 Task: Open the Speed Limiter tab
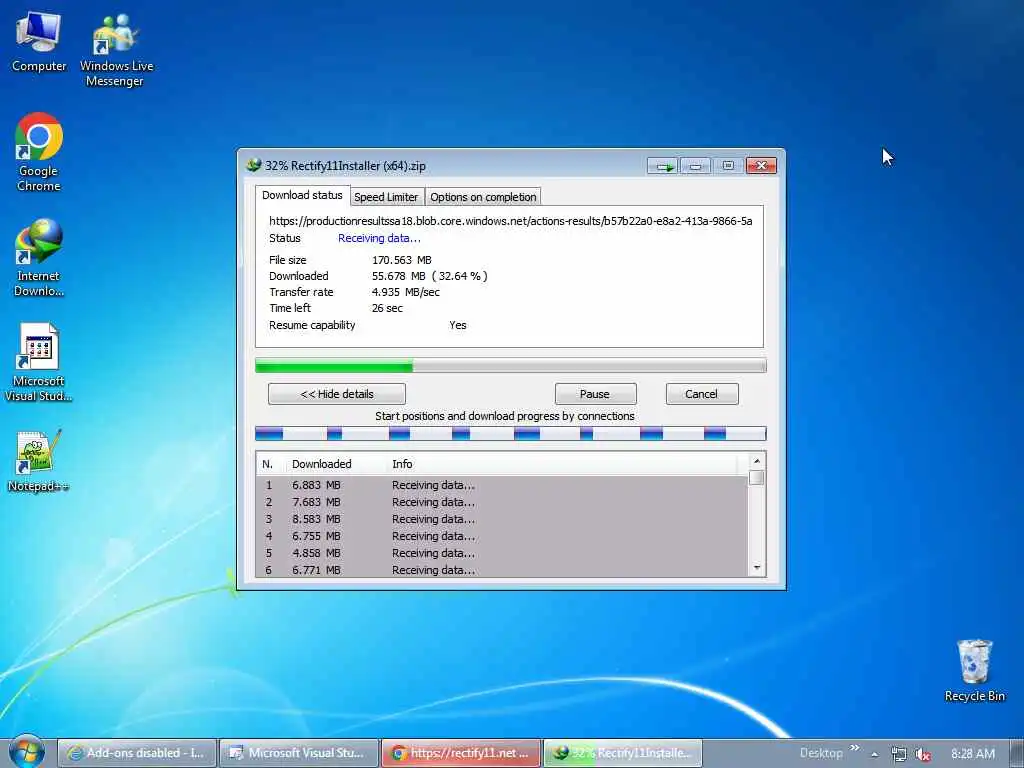point(386,197)
